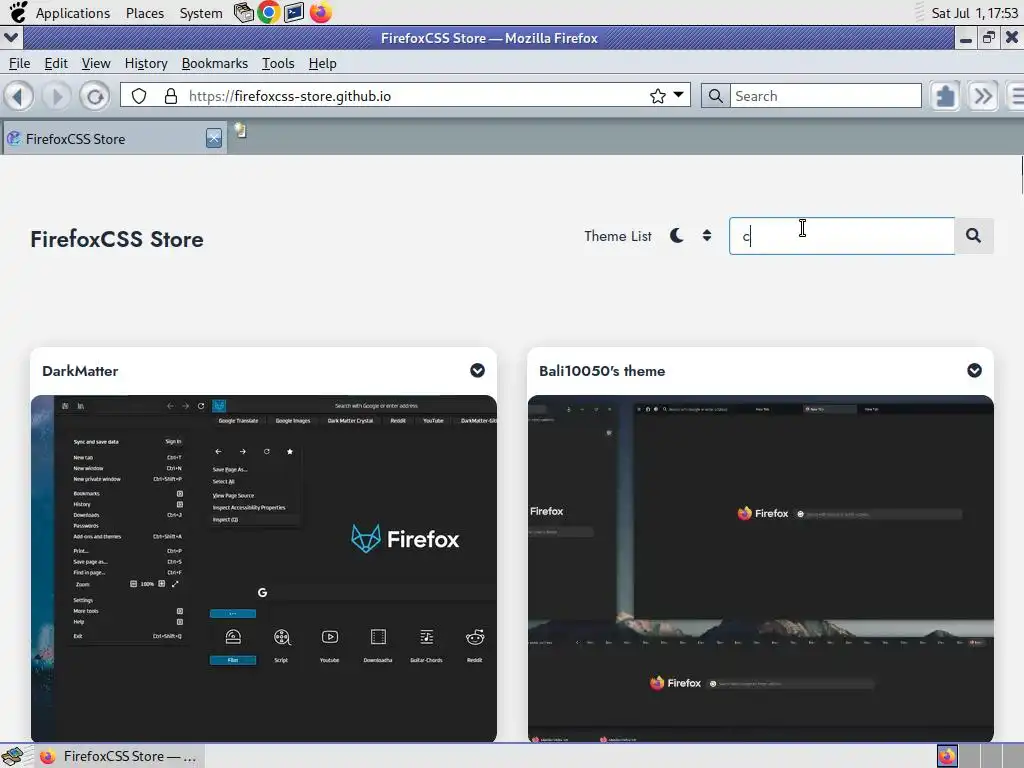Screen dimensions: 1024x768
Task: Click the GNOME foot logo icon
Action: (18, 12)
